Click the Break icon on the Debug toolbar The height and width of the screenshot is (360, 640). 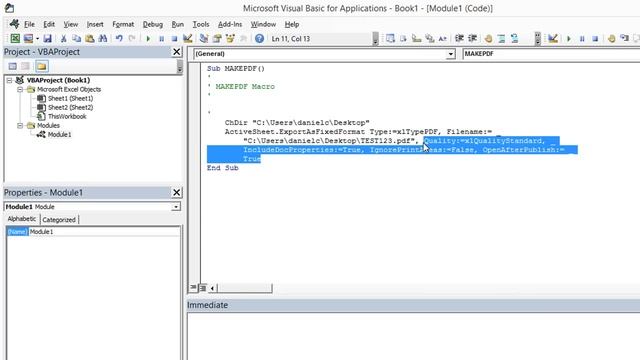582,39
